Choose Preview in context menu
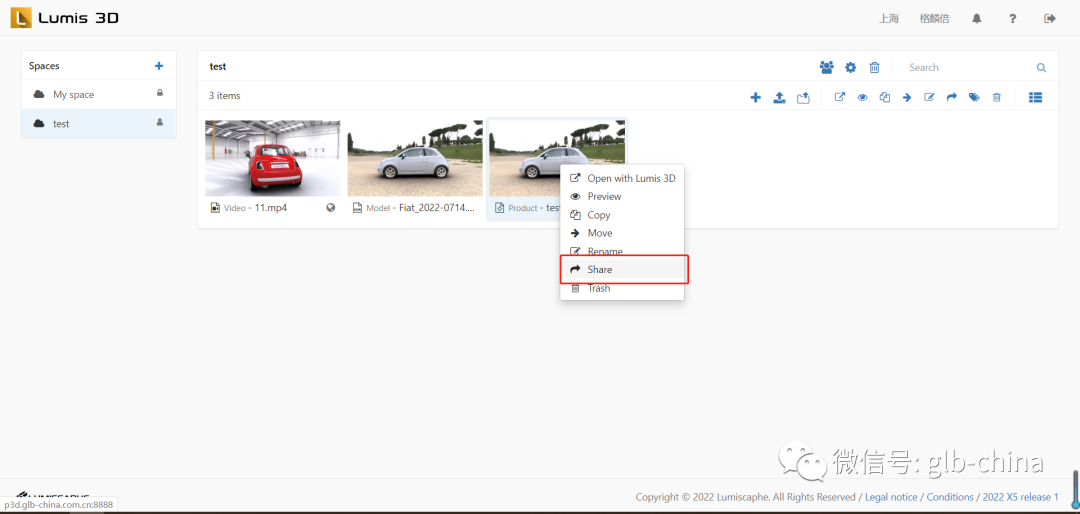Screen dimensions: 1080x514 coord(622,196)
